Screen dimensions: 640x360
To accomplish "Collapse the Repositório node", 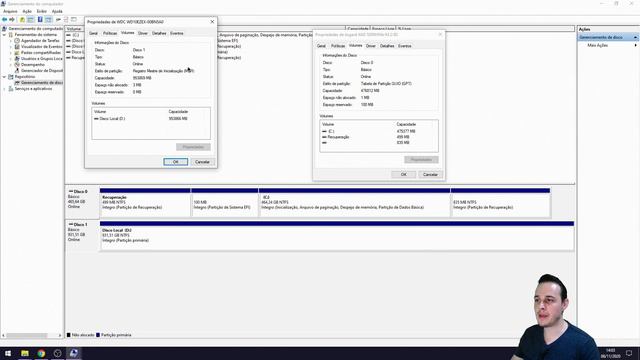I will coord(4,77).
